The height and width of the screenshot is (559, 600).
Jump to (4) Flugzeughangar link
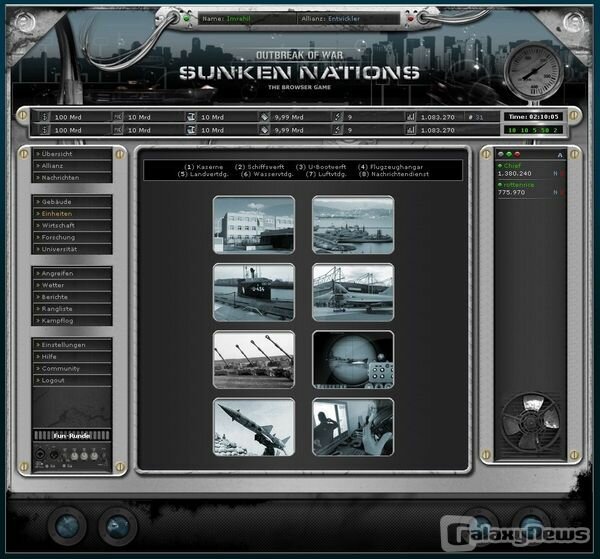coord(390,167)
